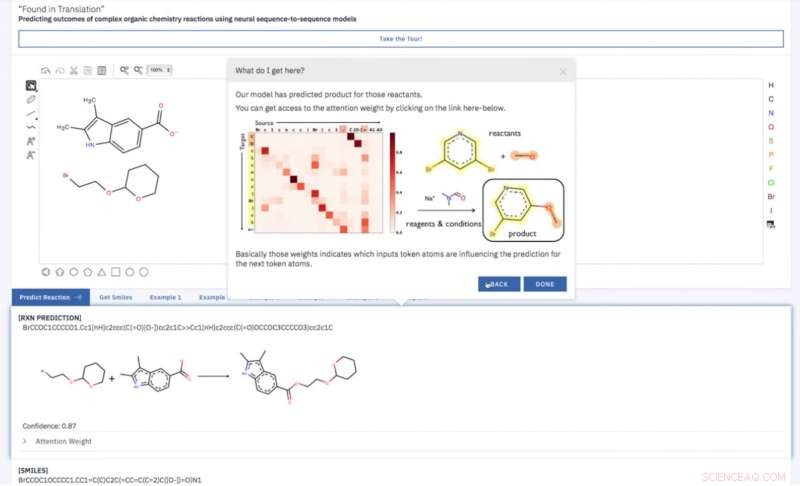Select the charge plus A+ tool
The width and height of the screenshot is (800, 486).
[x=31, y=141]
